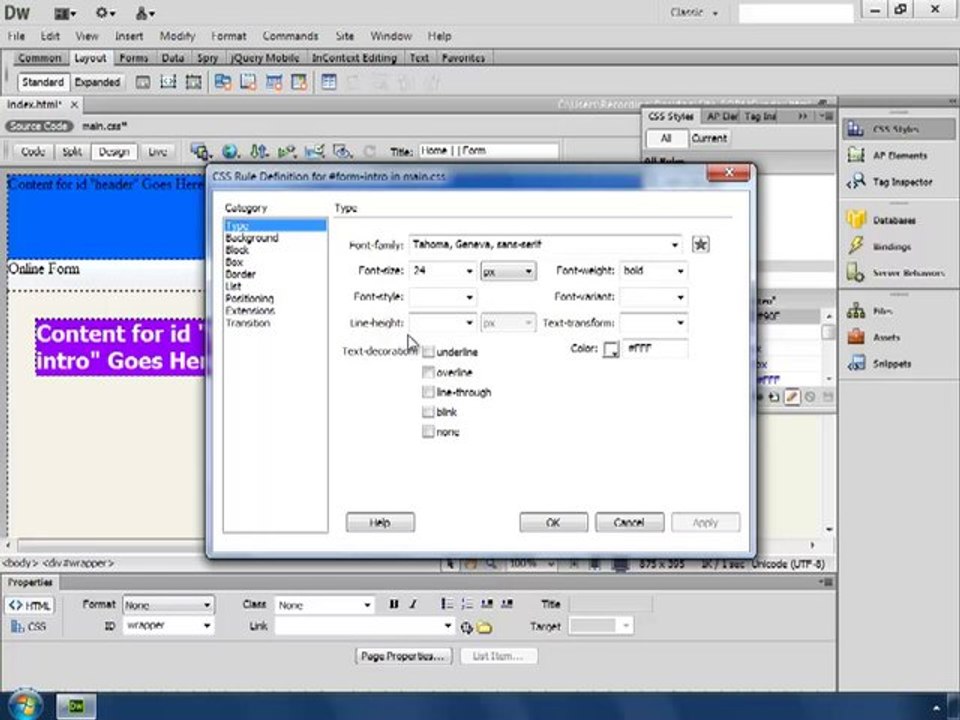Click the Bold B icon in Properties
Image resolution: width=960 pixels, height=720 pixels.
coord(394,604)
